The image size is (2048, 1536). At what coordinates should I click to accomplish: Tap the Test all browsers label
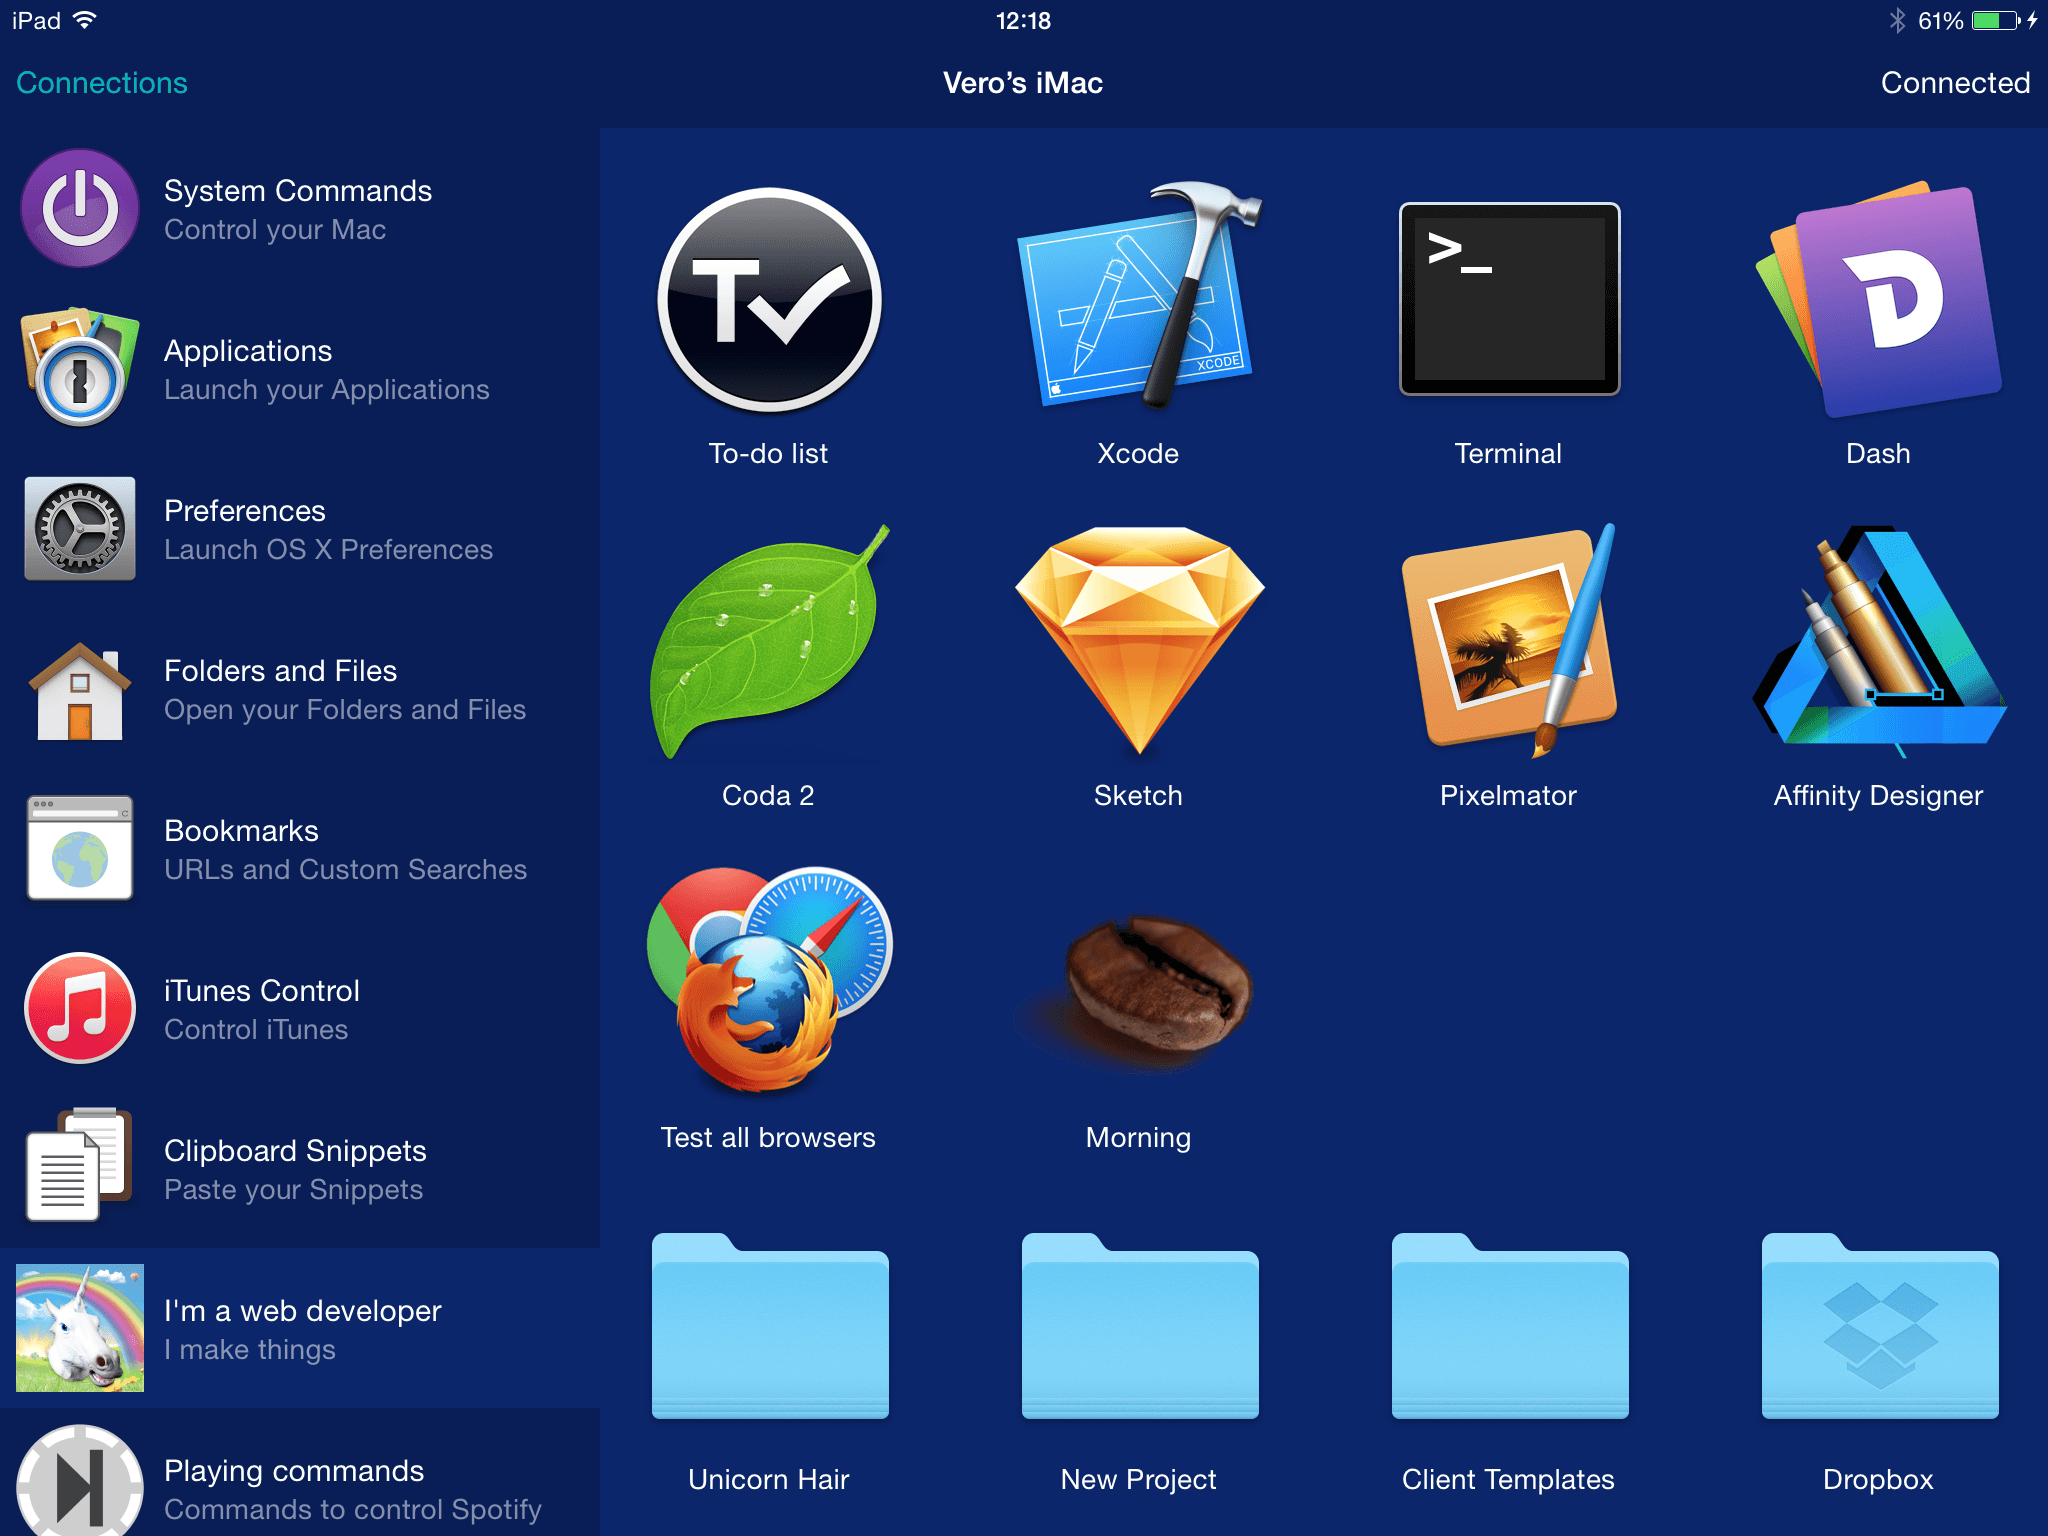(x=768, y=1138)
